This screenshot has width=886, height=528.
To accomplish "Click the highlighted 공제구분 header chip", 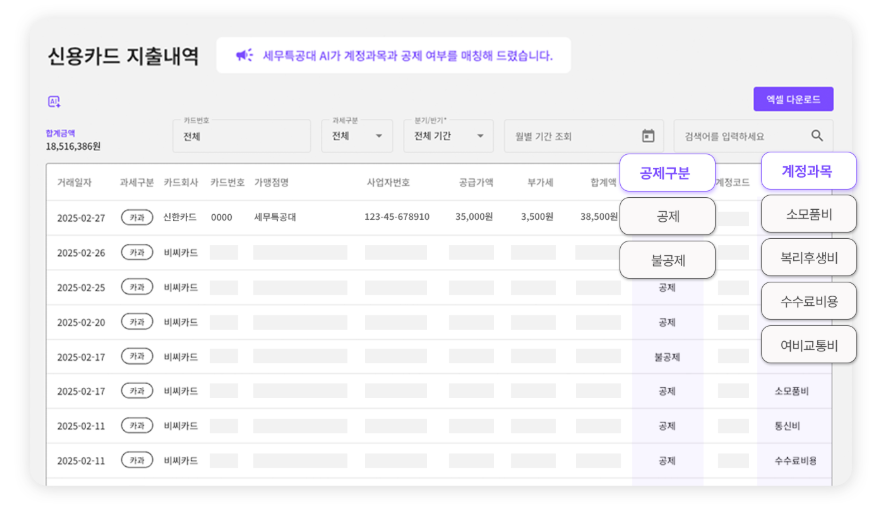I will point(667,172).
